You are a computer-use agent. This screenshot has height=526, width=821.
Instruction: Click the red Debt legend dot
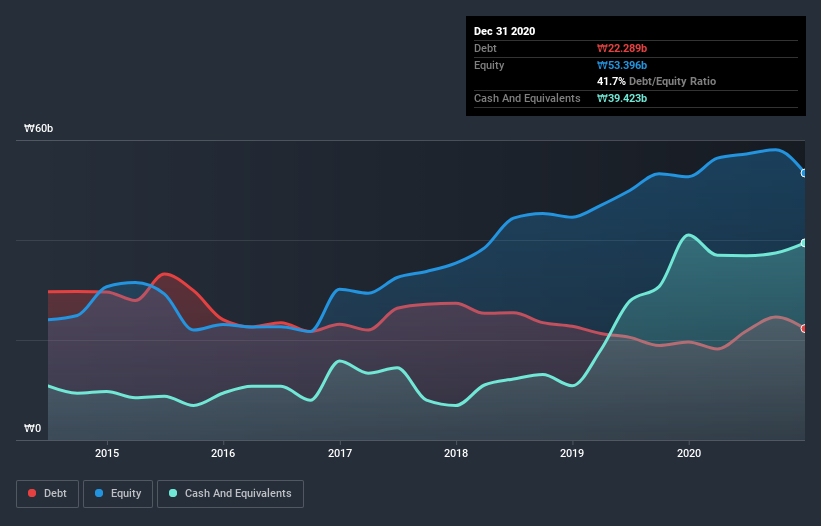click(x=32, y=493)
